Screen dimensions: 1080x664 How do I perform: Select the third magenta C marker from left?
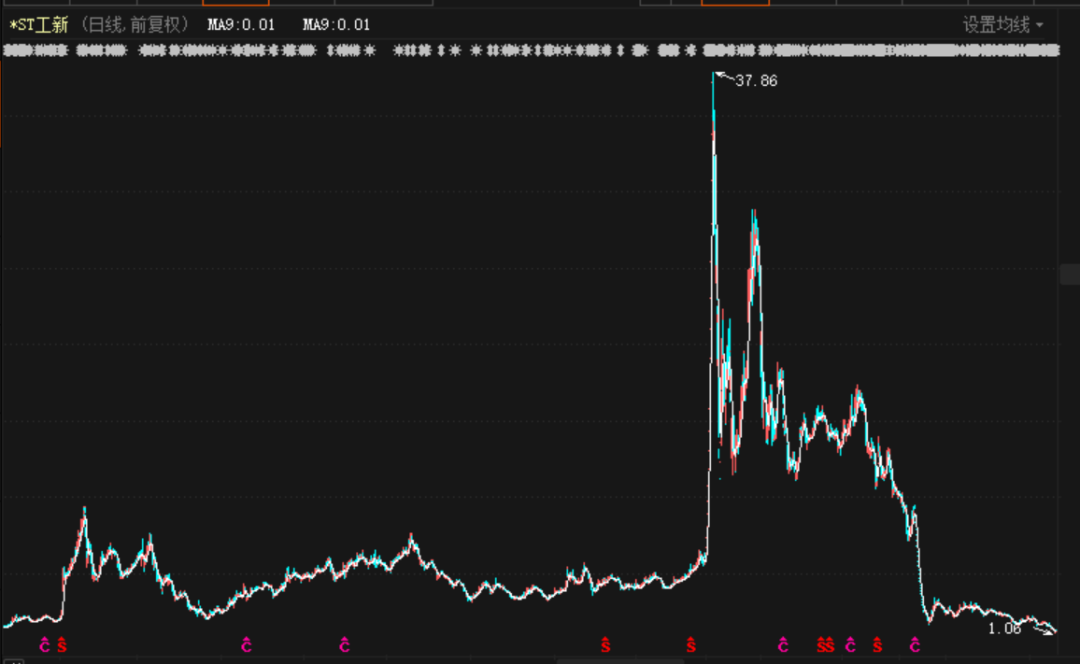point(344,645)
